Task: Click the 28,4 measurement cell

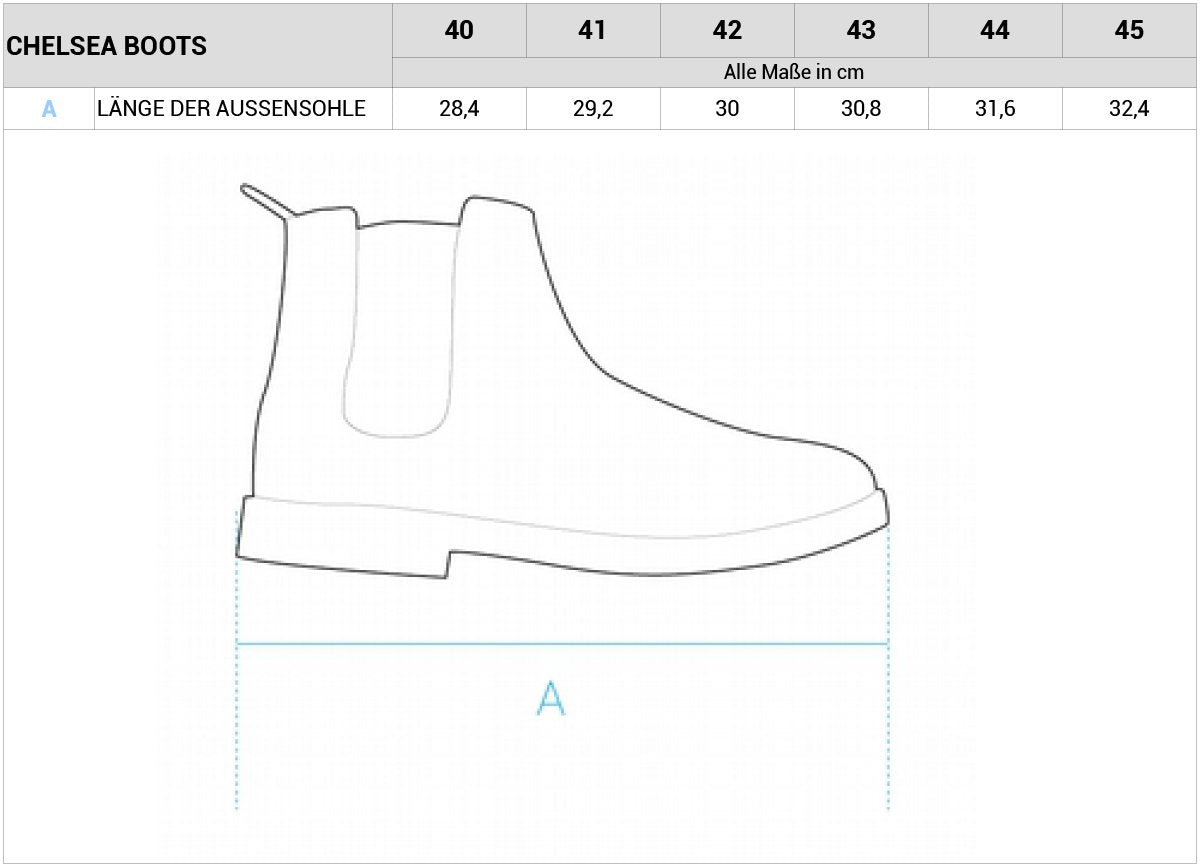Action: pyautogui.click(x=459, y=109)
